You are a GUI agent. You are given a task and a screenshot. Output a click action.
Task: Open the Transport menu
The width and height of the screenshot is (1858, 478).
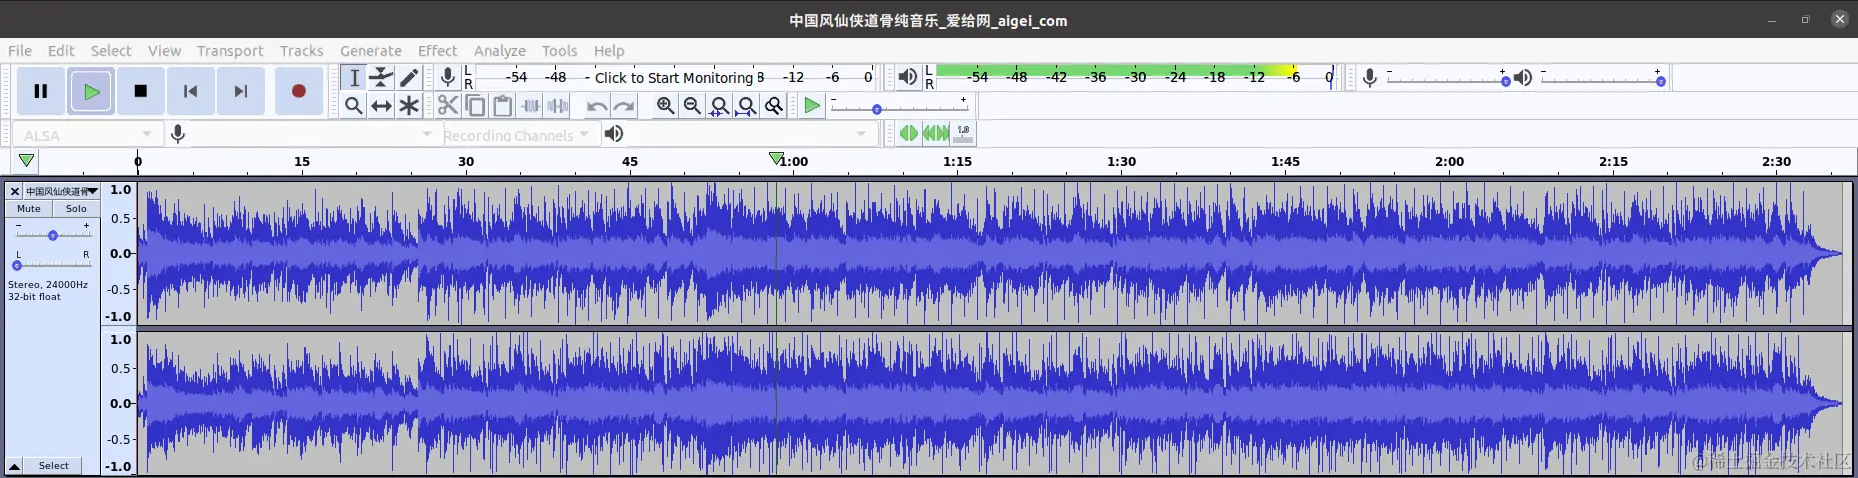point(230,51)
